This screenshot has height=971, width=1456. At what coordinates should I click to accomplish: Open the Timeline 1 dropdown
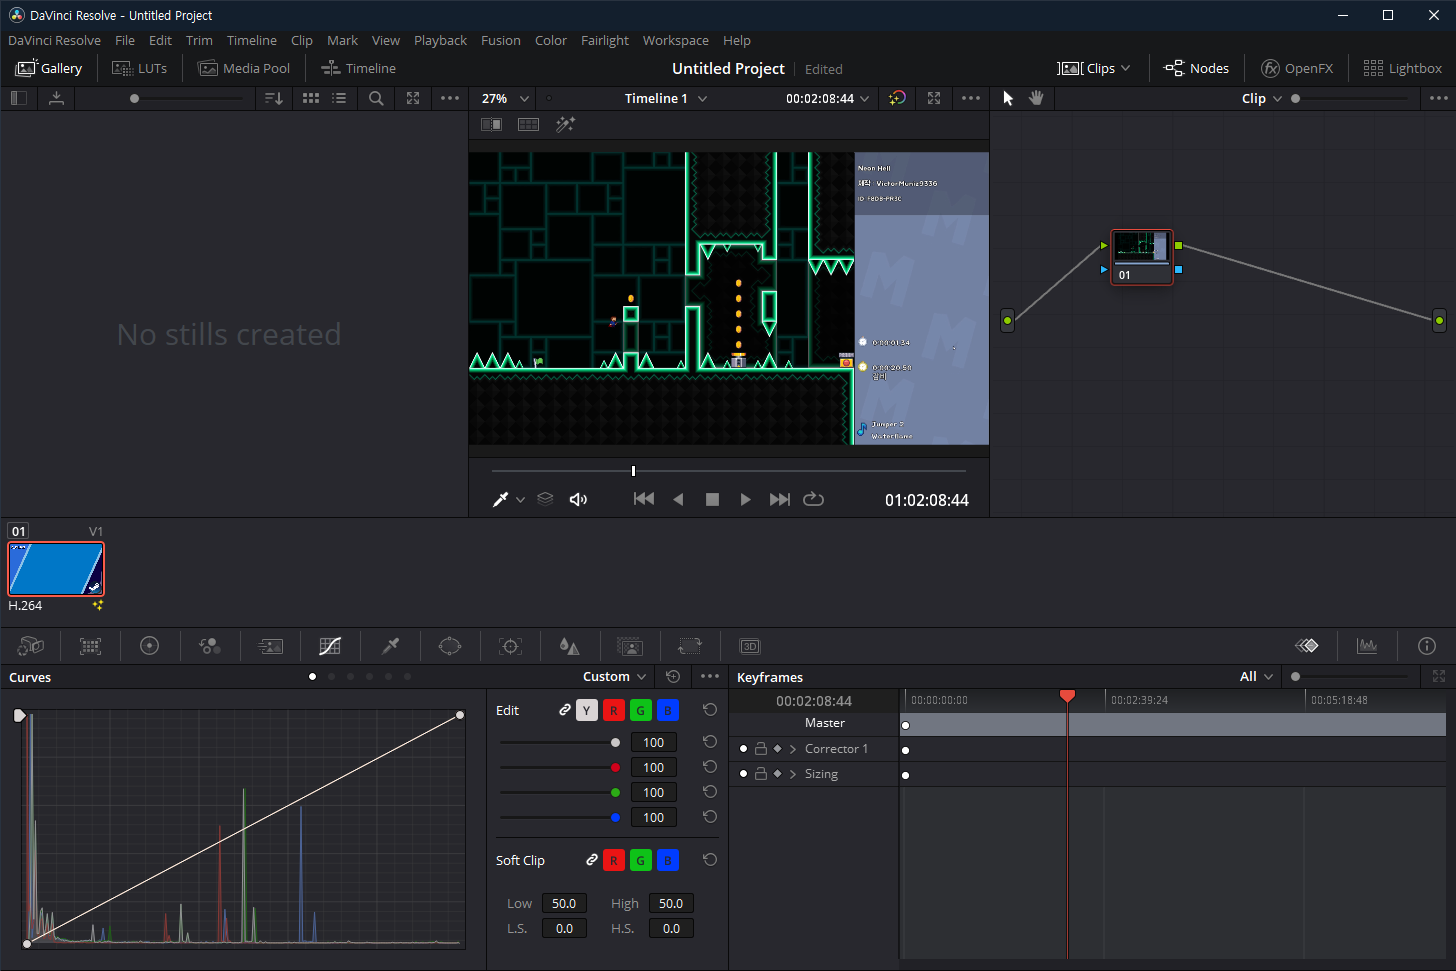[x=664, y=98]
